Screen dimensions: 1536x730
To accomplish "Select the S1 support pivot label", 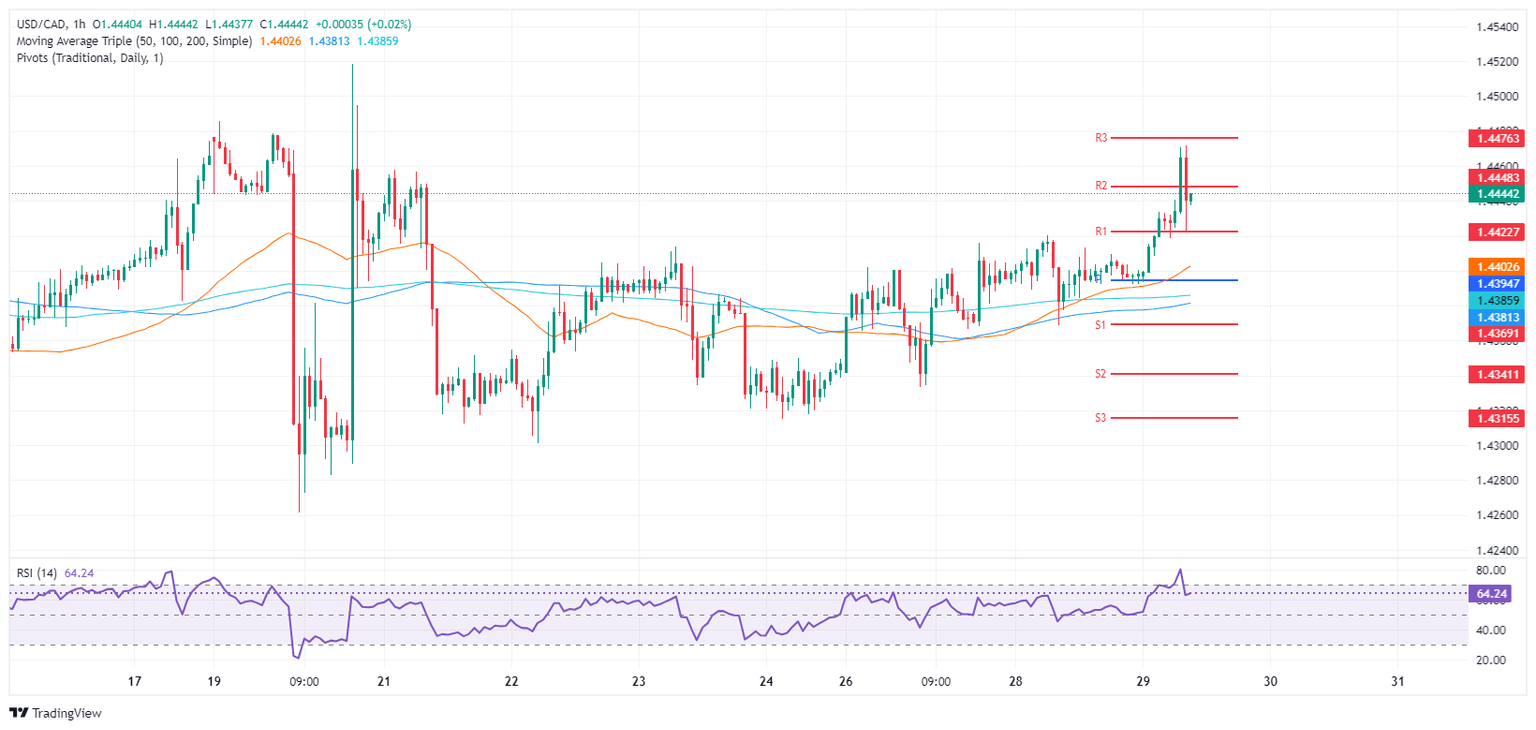I will click(1100, 325).
